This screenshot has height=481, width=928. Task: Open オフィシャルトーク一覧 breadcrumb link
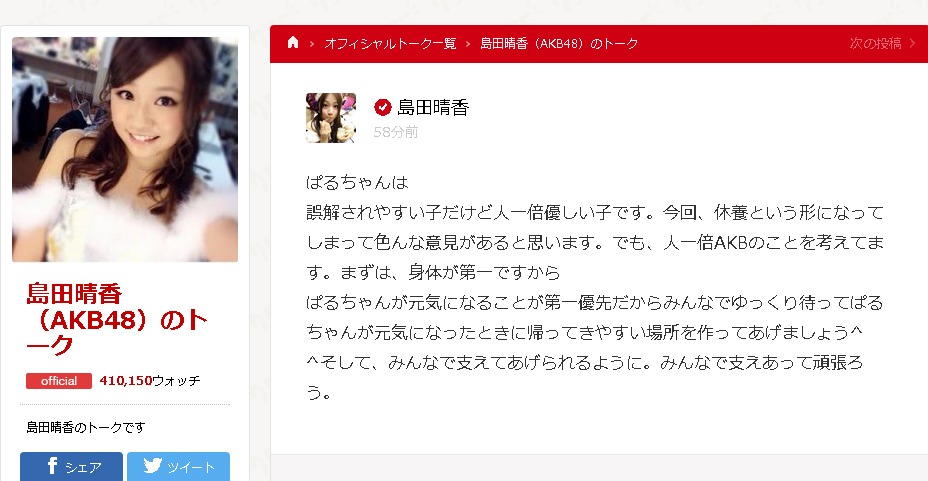pyautogui.click(x=391, y=44)
